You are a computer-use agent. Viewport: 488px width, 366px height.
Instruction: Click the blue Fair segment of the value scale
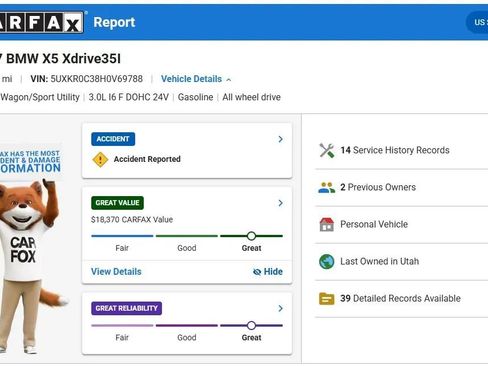122,236
